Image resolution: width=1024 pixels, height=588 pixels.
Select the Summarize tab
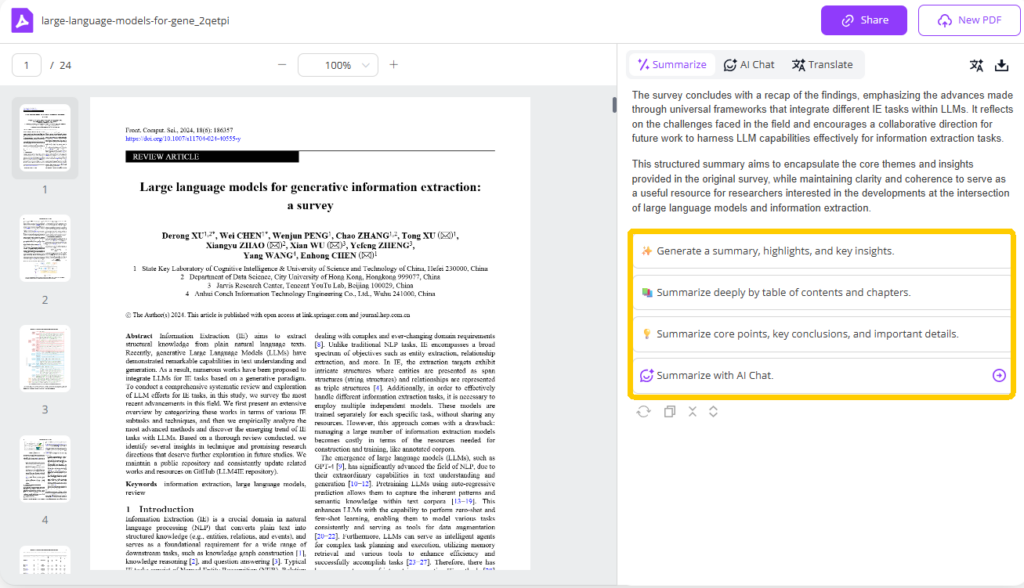(671, 65)
